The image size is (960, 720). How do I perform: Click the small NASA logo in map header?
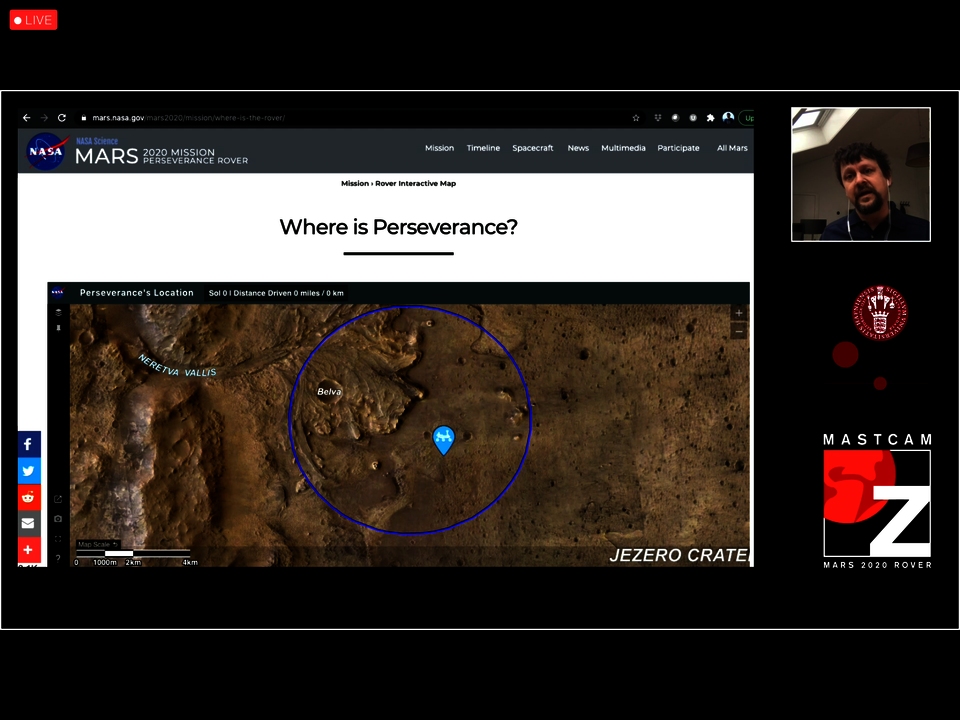pyautogui.click(x=58, y=293)
